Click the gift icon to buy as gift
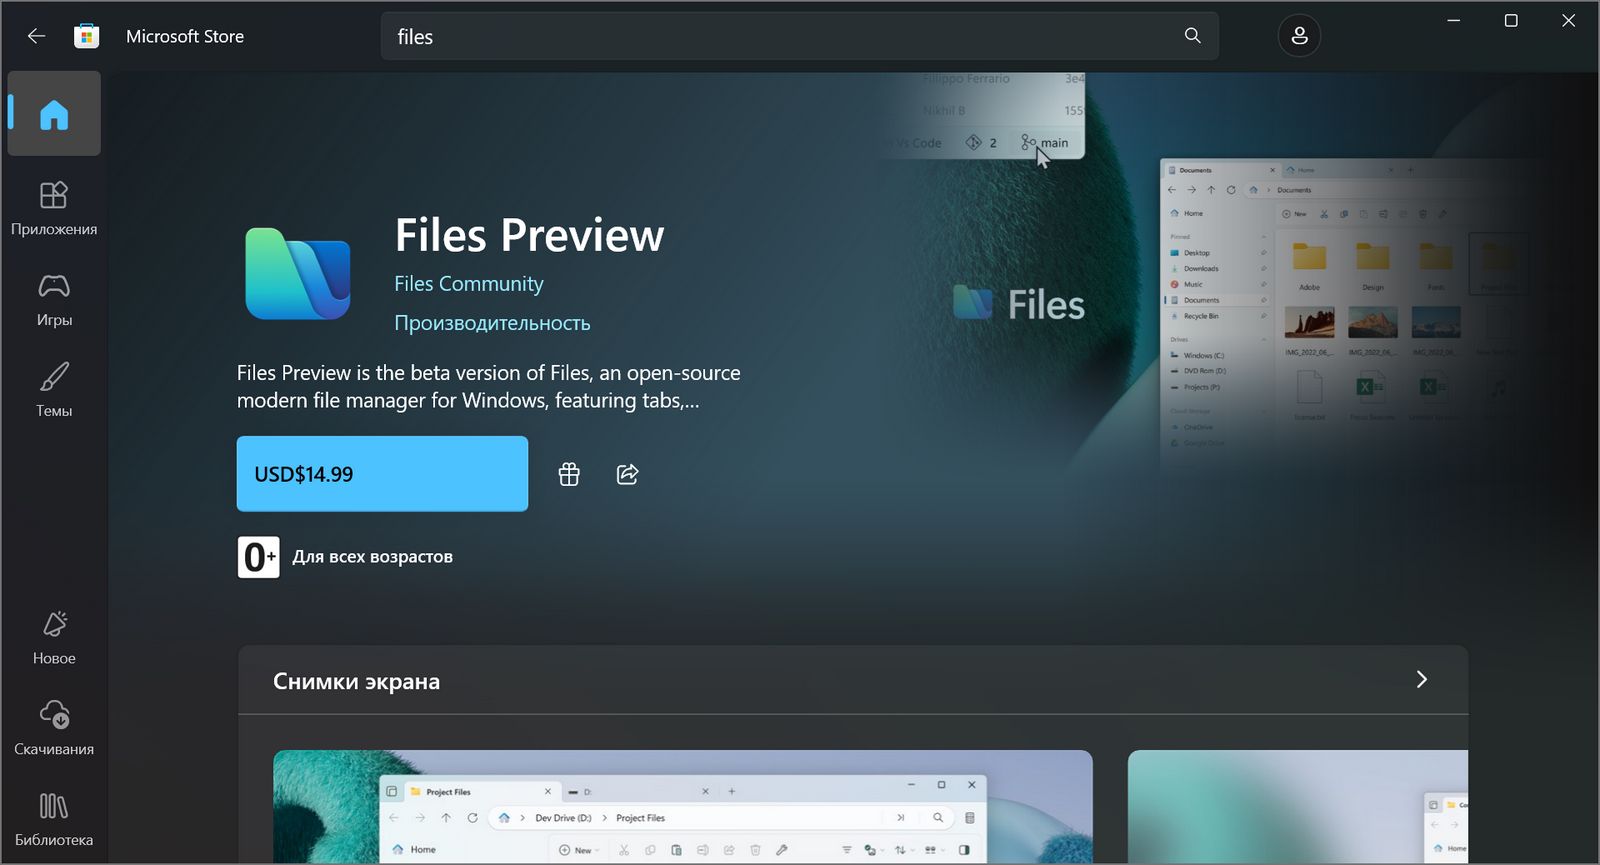The image size is (1600, 865). (x=569, y=474)
